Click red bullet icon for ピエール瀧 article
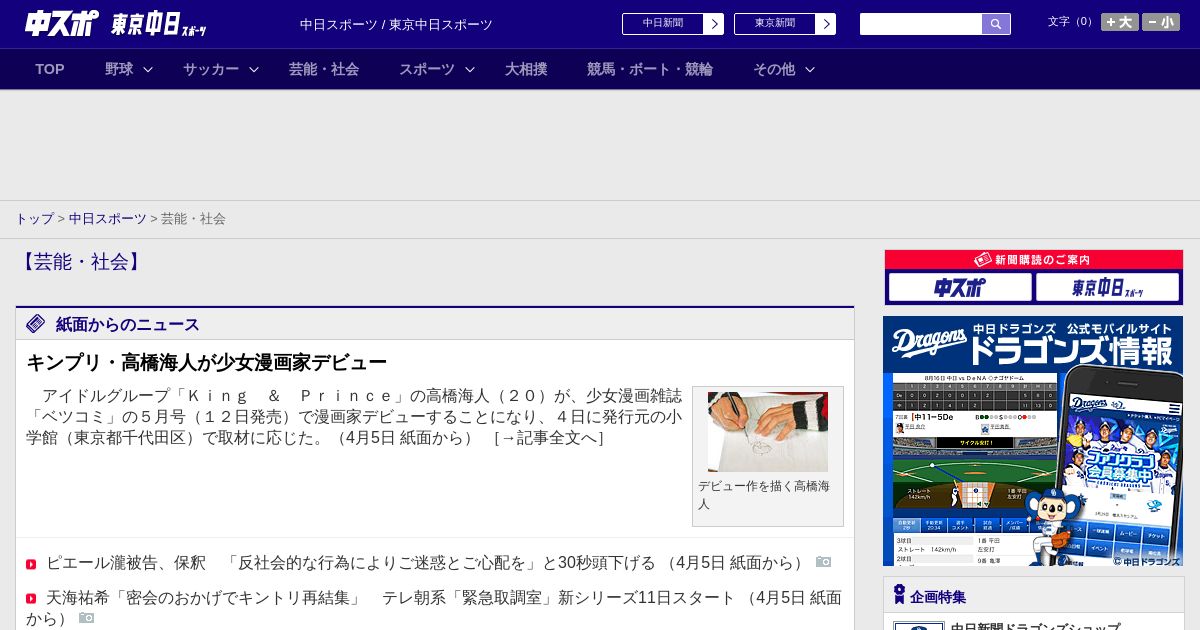 point(32,565)
